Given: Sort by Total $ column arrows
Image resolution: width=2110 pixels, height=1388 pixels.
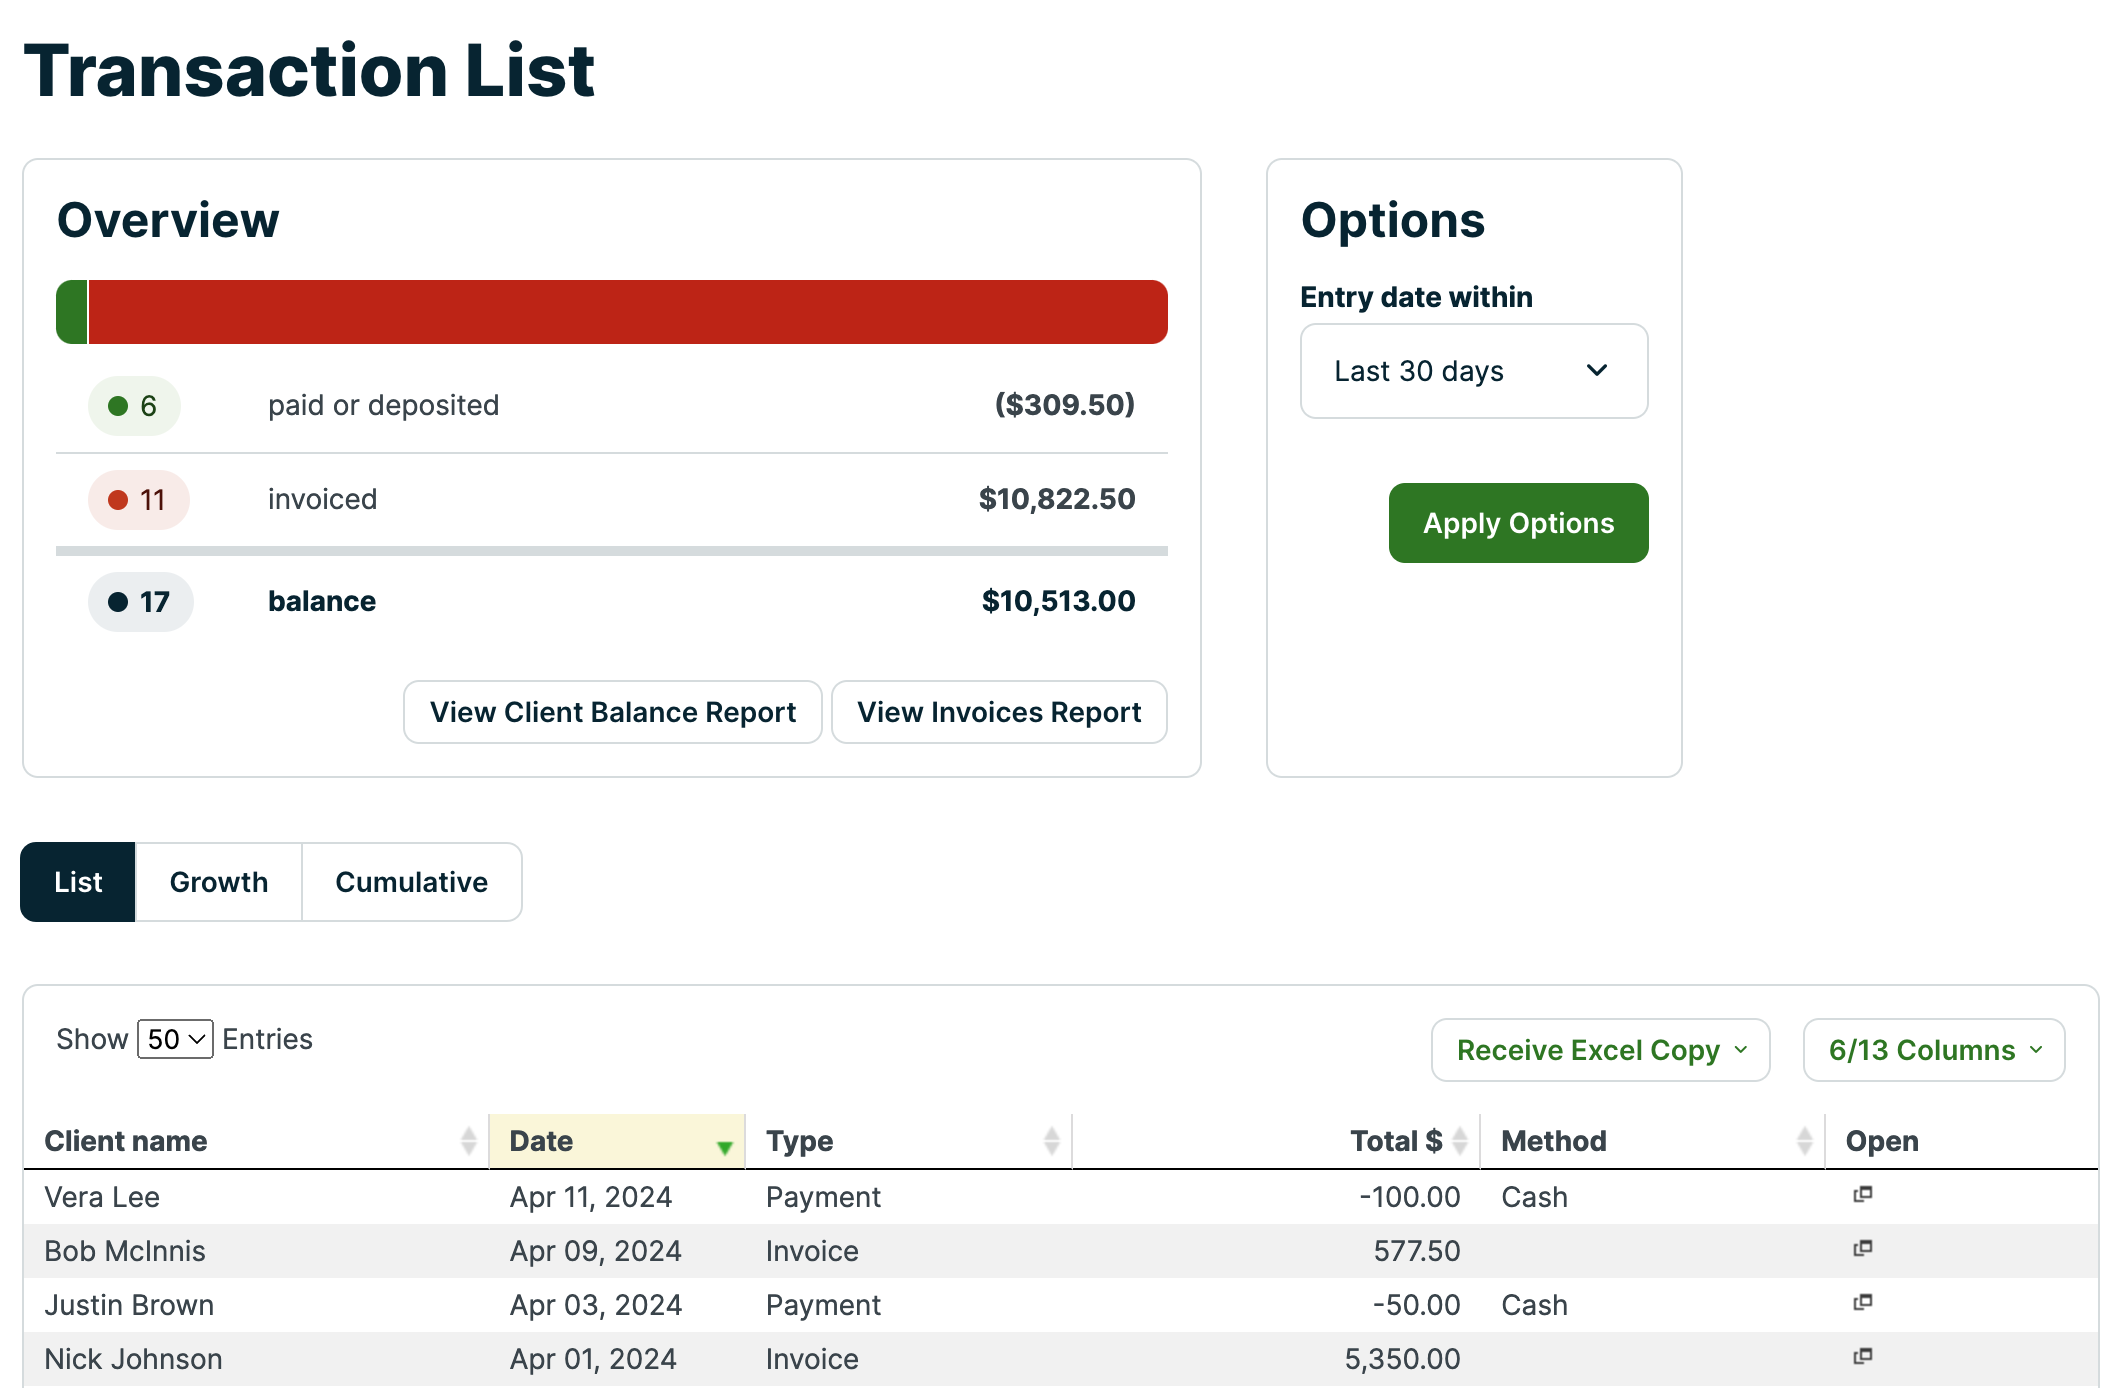Looking at the screenshot, I should pos(1460,1141).
